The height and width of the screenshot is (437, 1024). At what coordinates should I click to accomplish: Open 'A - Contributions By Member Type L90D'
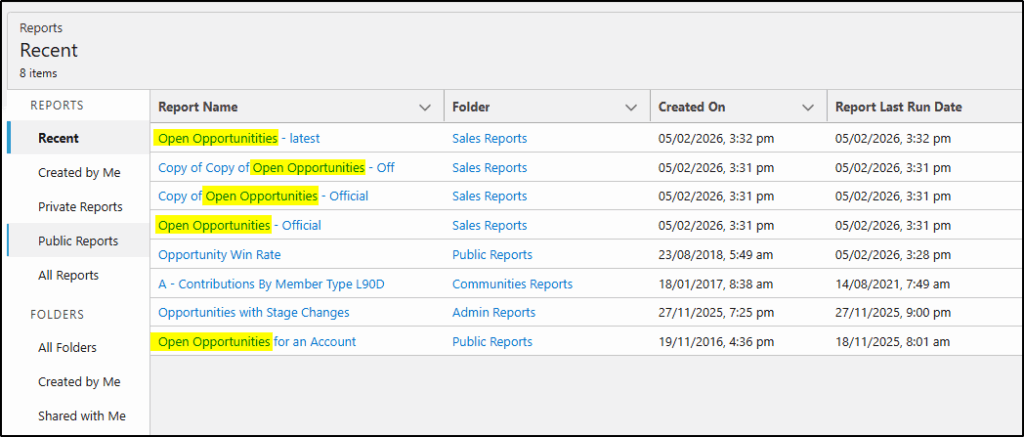tap(271, 284)
